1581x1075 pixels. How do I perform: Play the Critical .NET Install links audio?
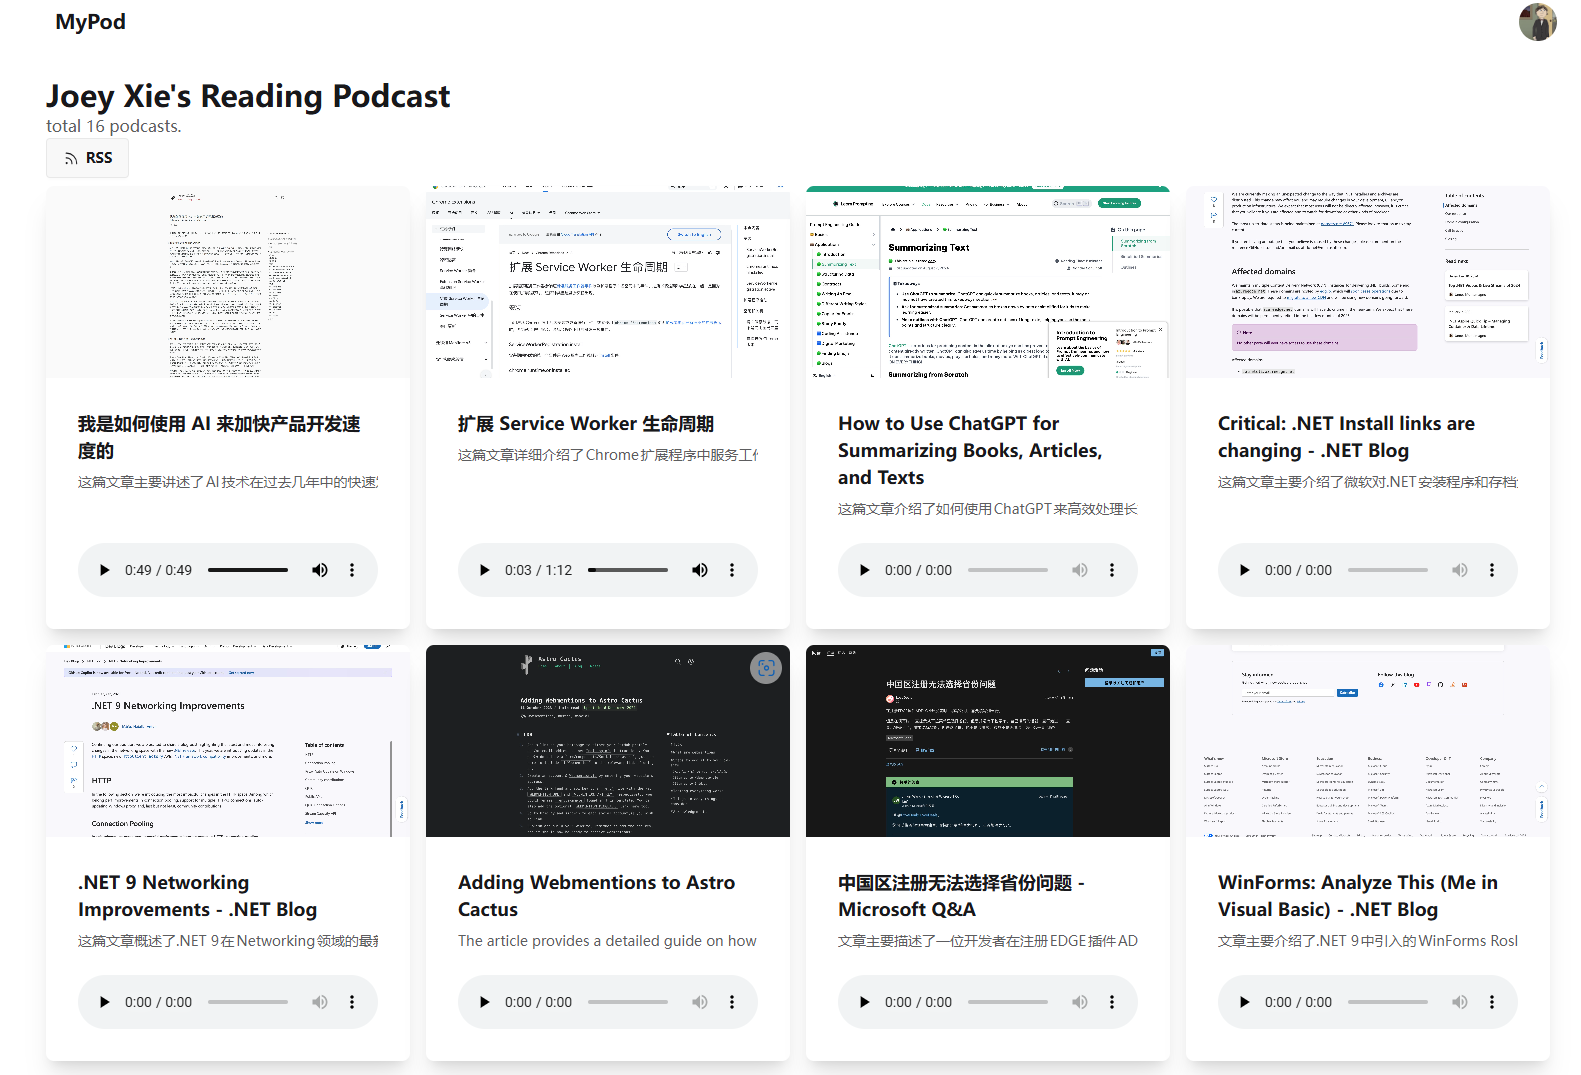(x=1244, y=570)
